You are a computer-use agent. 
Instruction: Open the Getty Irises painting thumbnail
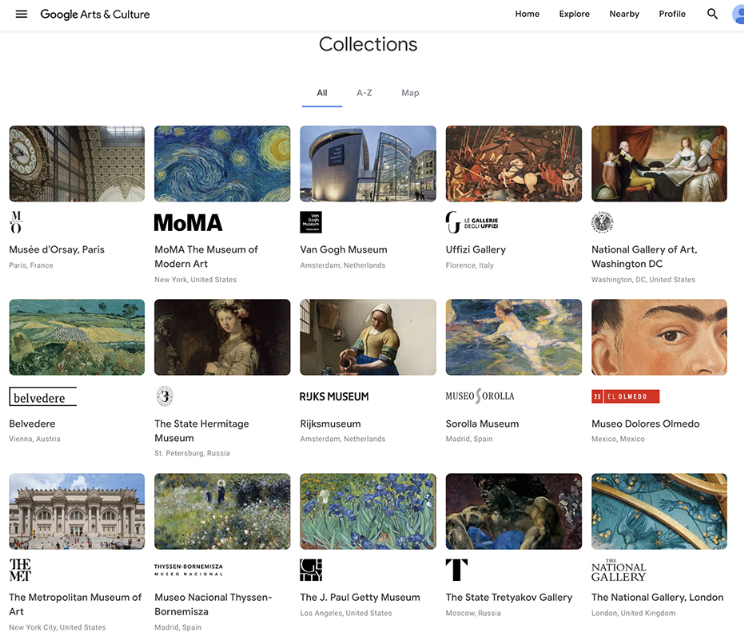(x=368, y=512)
